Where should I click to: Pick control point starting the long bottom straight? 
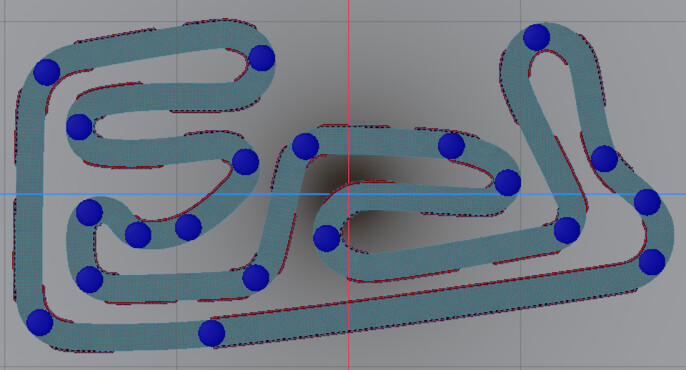pos(212,333)
